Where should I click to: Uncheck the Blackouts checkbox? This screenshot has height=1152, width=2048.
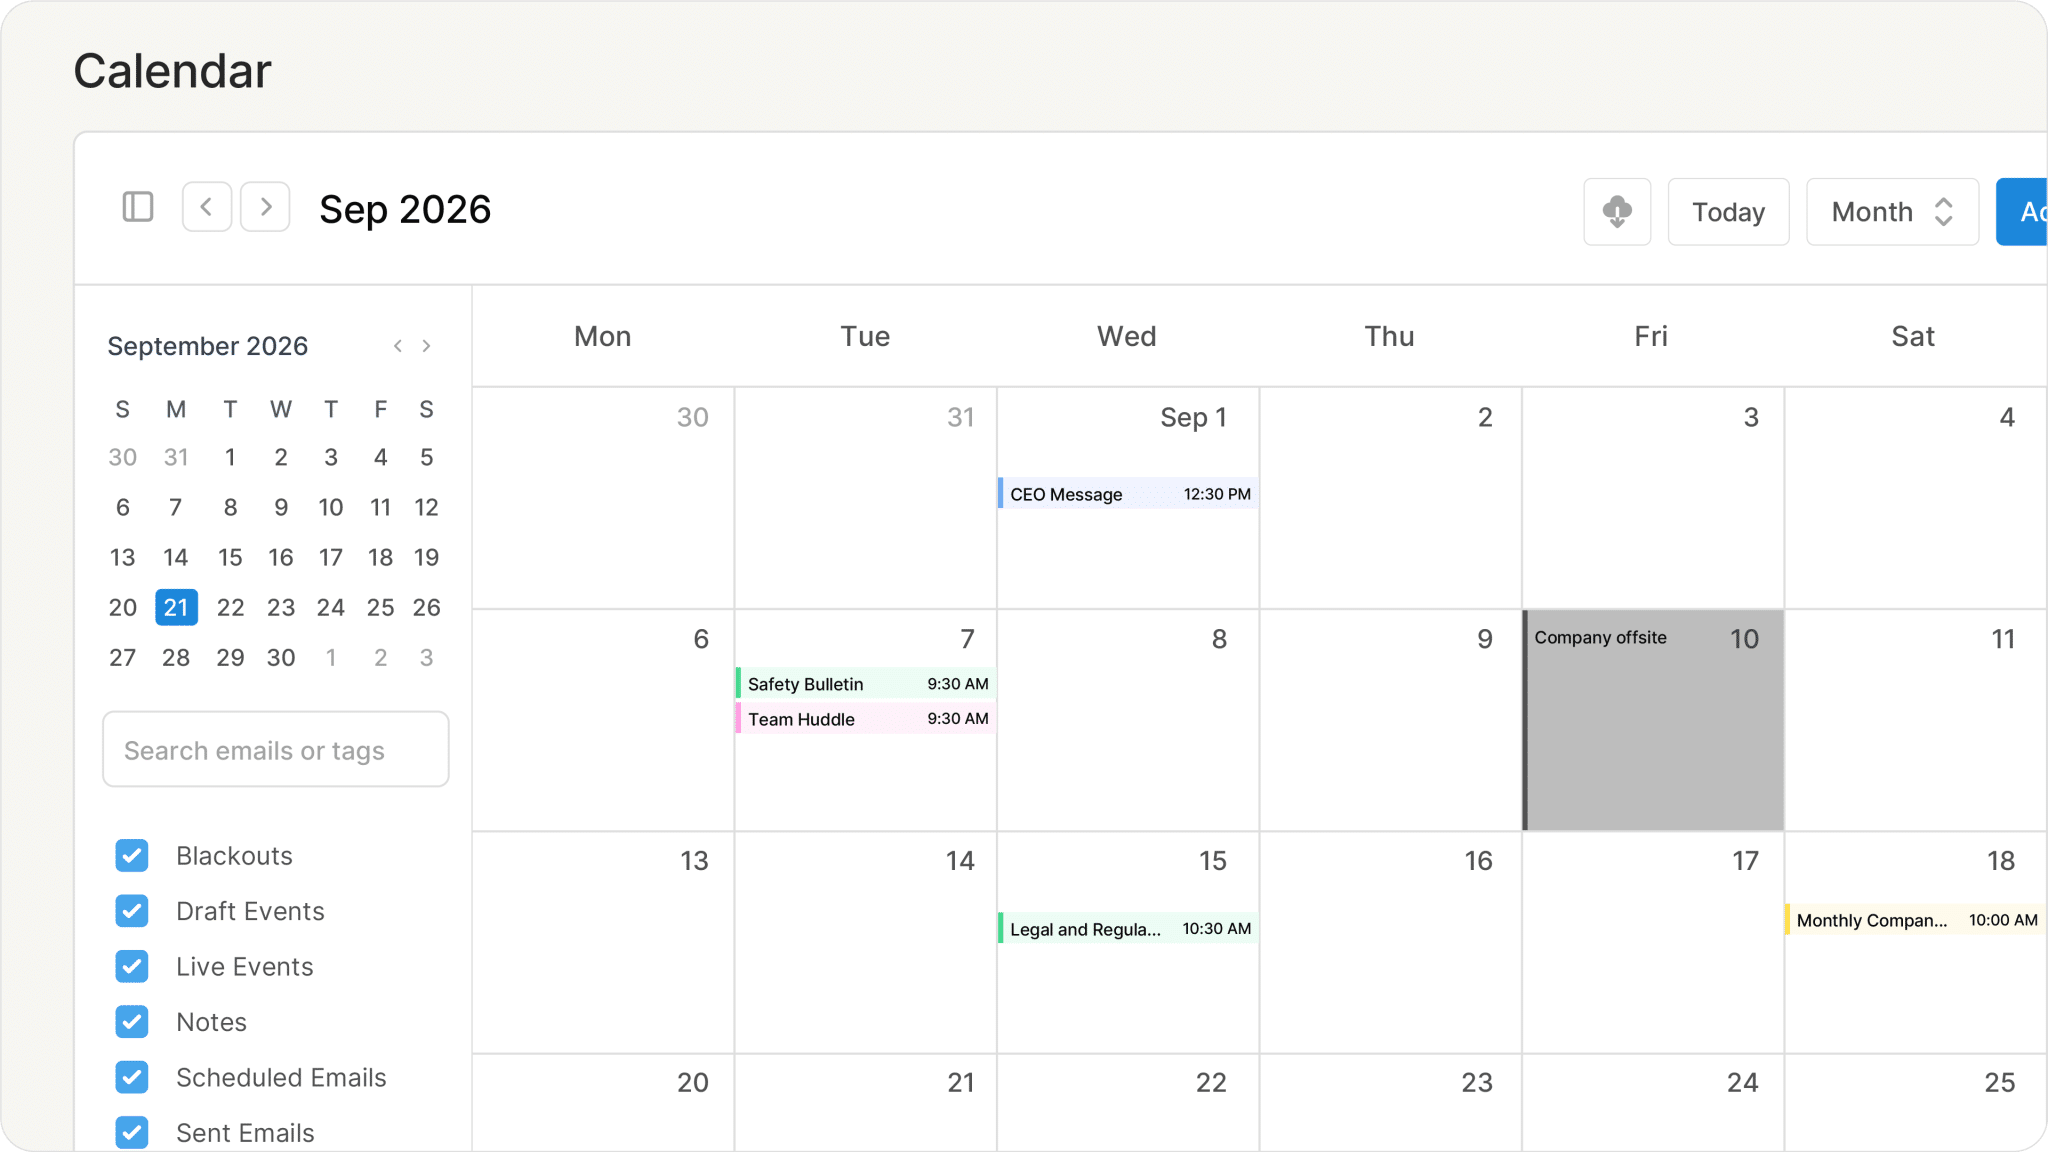coord(132,856)
